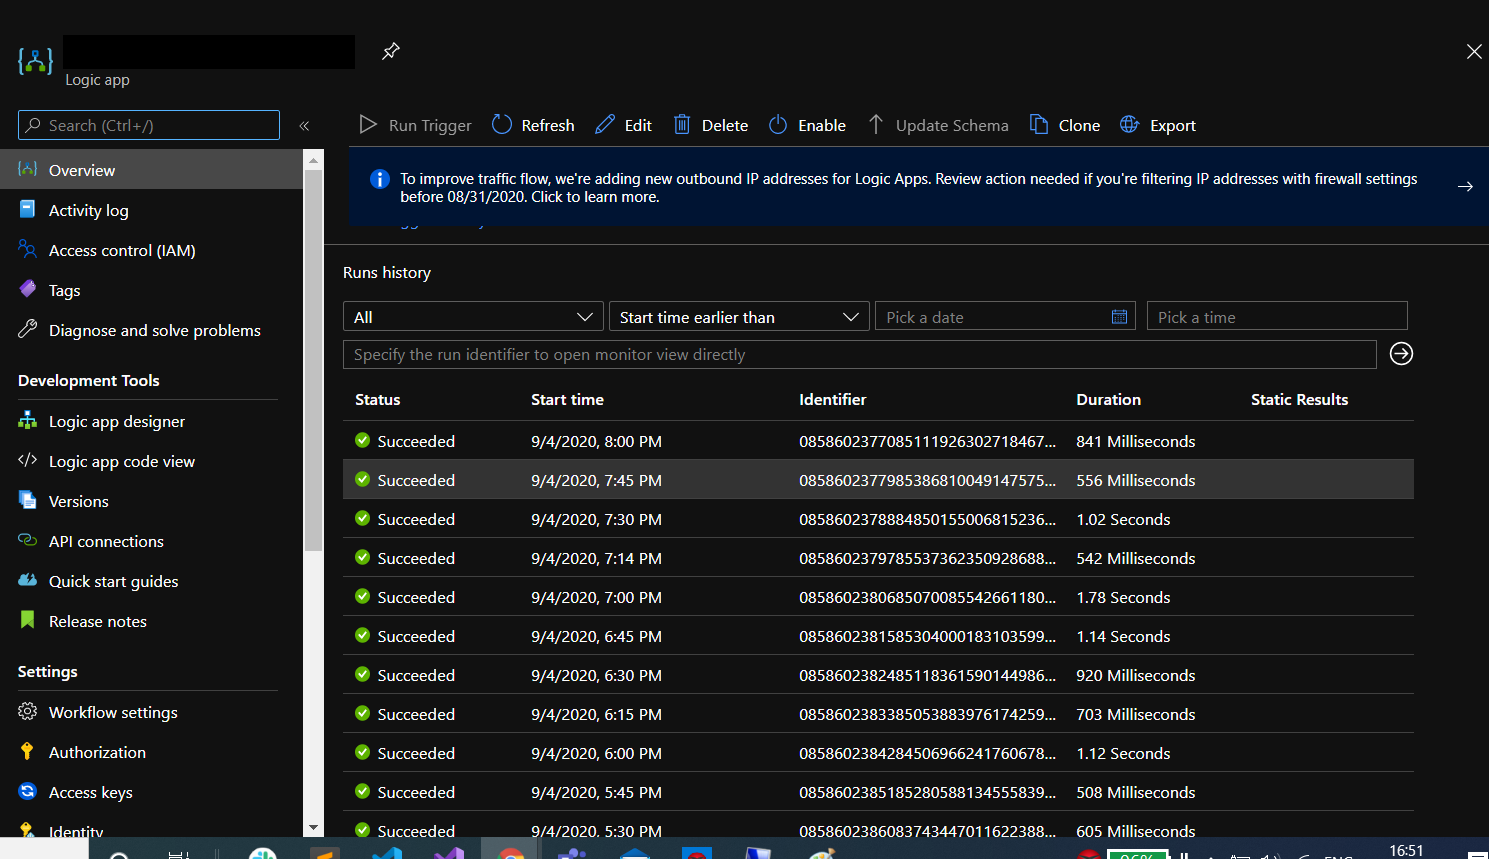
Task: Click Run Trigger button label
Action: [430, 125]
